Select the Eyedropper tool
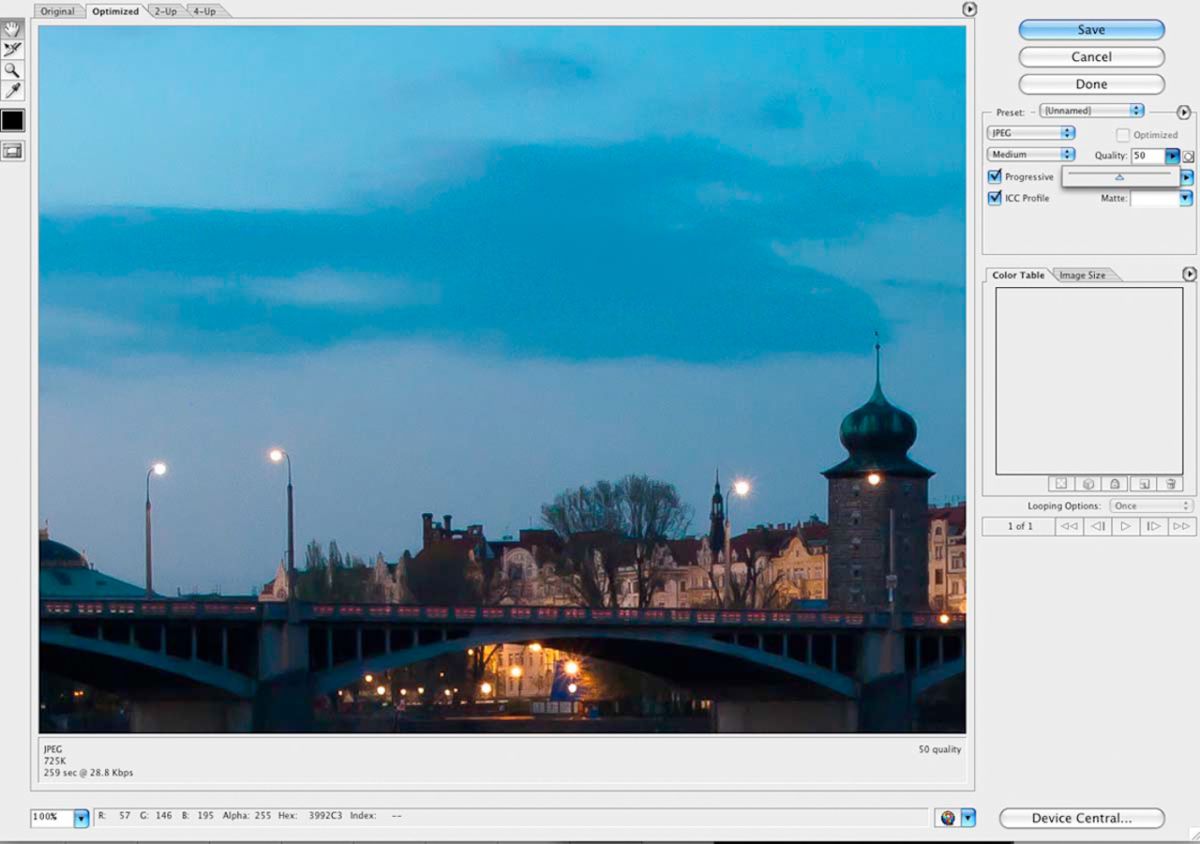Image resolution: width=1200 pixels, height=844 pixels. 13,92
